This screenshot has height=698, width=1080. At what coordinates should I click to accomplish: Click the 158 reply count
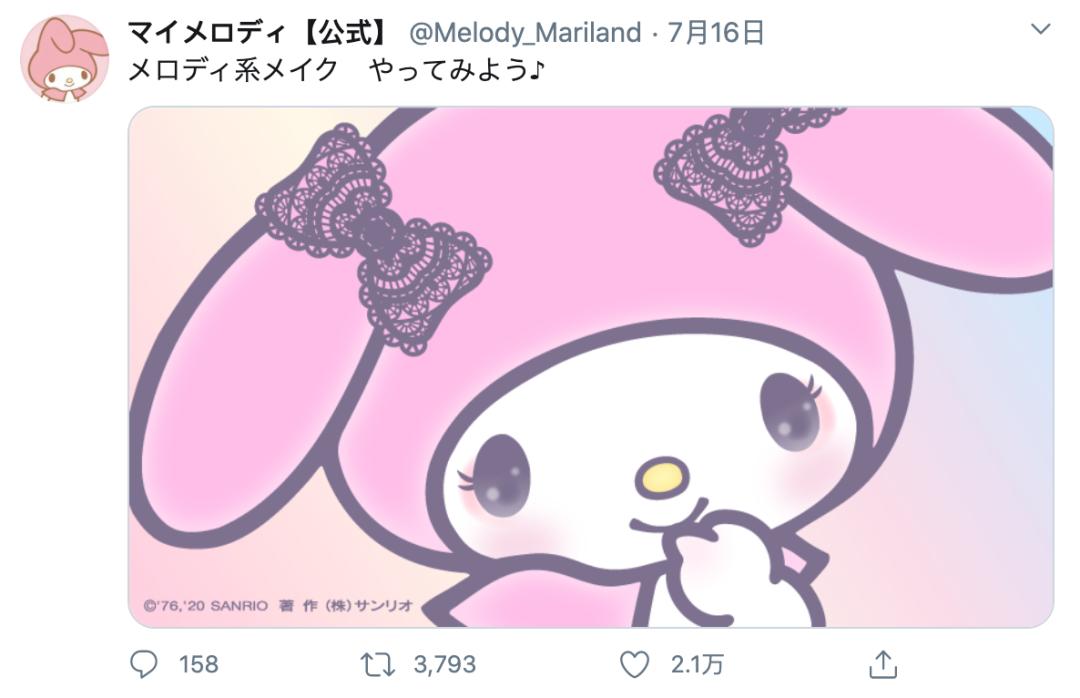tap(198, 664)
